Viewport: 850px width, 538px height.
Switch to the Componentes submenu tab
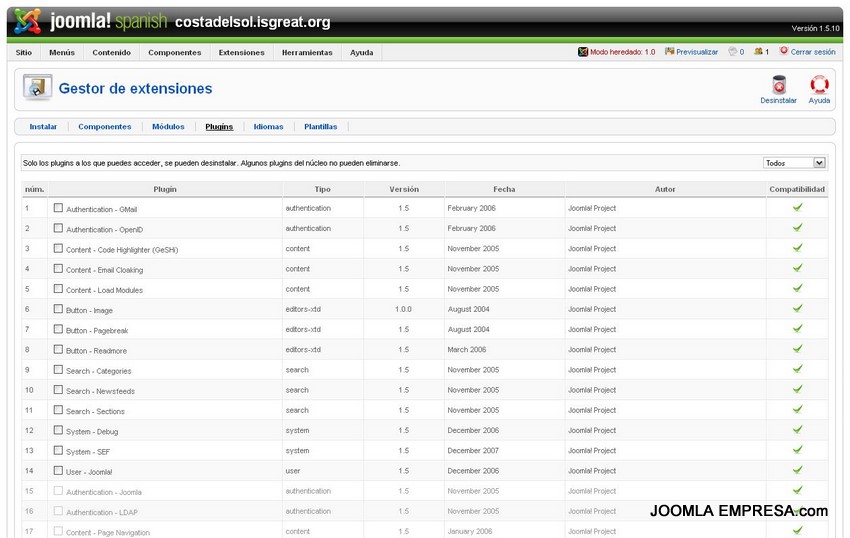click(x=105, y=126)
